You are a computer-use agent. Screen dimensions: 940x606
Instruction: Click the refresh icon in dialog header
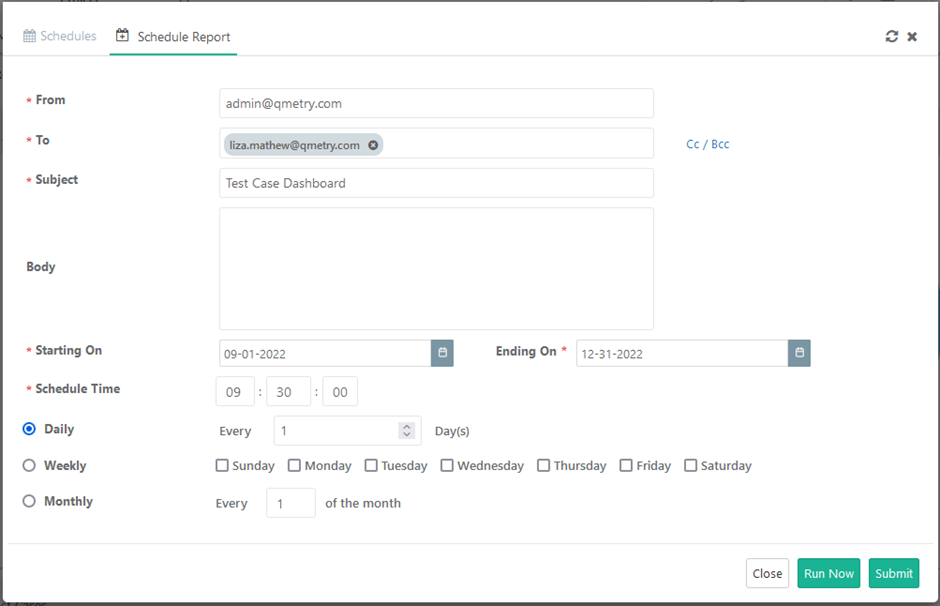coord(892,36)
